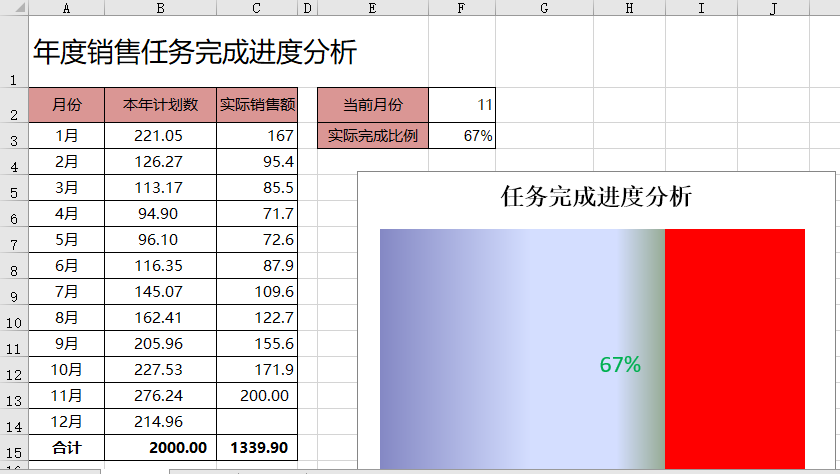Select the column B header

pyautogui.click(x=160, y=8)
